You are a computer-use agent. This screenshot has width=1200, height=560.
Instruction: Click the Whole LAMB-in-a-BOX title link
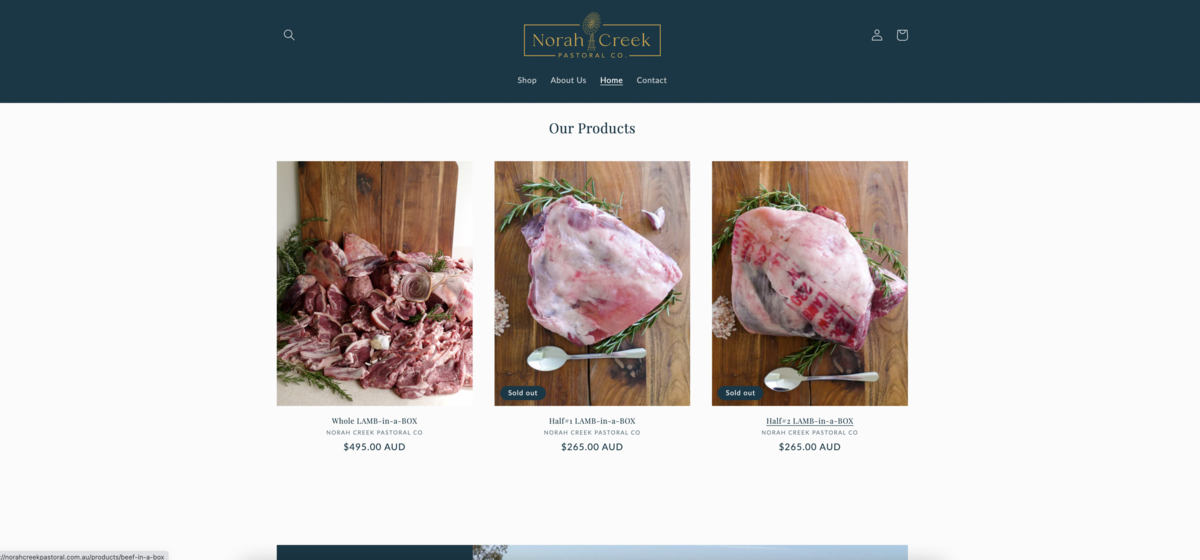pos(374,421)
